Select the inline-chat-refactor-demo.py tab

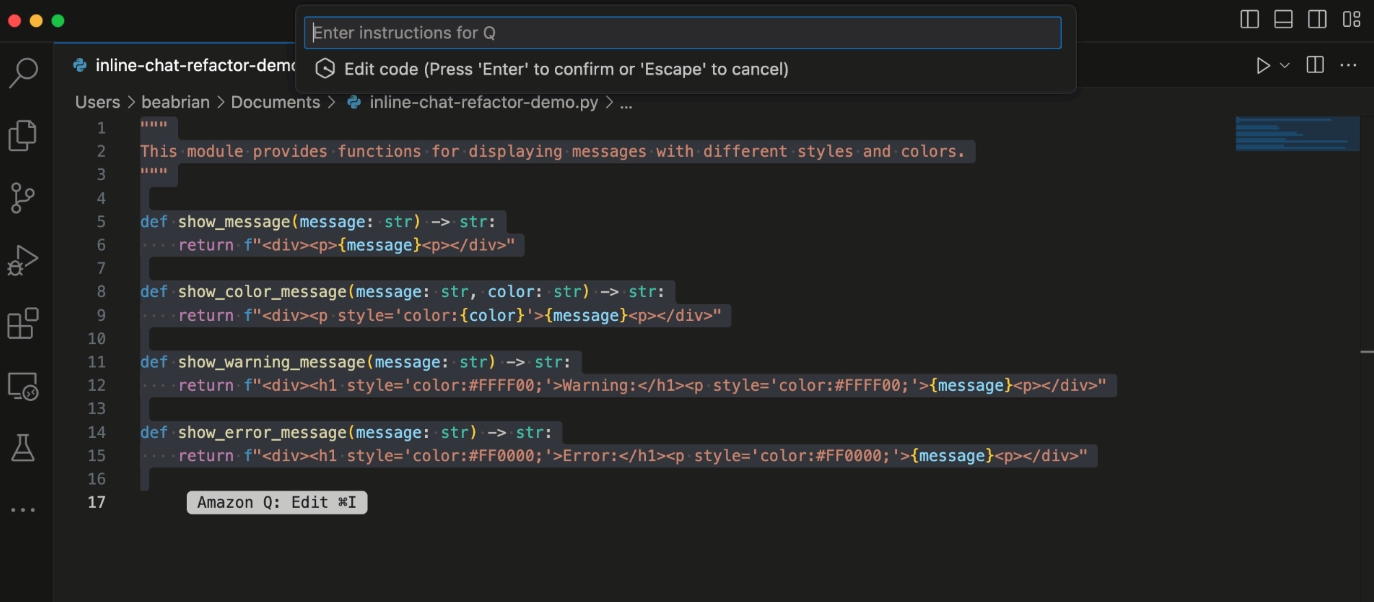(x=180, y=64)
